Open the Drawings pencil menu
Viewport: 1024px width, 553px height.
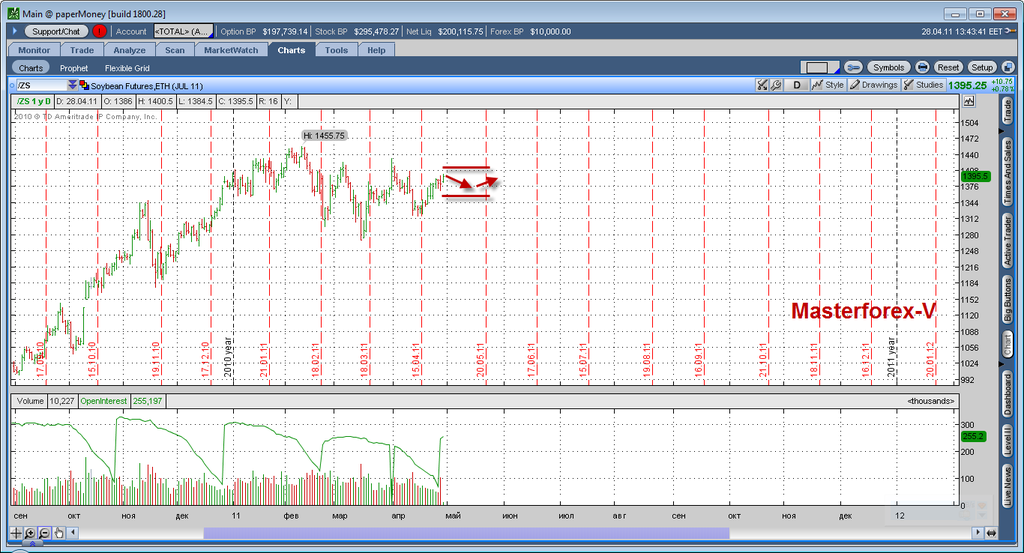874,85
